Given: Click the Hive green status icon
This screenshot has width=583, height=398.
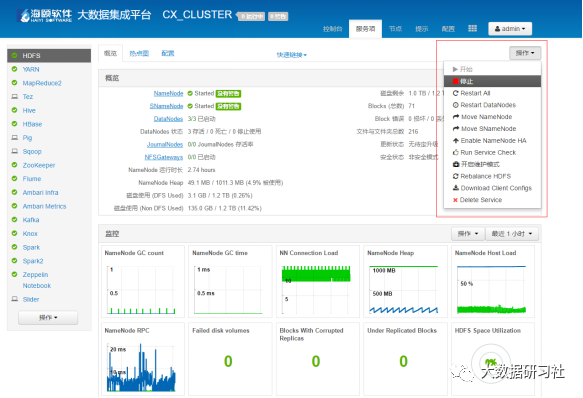Looking at the screenshot, I should [15, 110].
